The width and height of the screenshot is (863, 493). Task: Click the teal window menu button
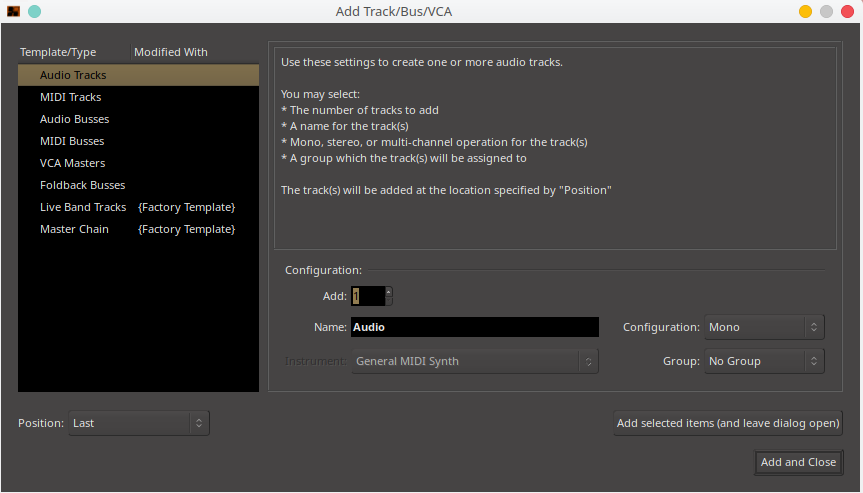[34, 12]
